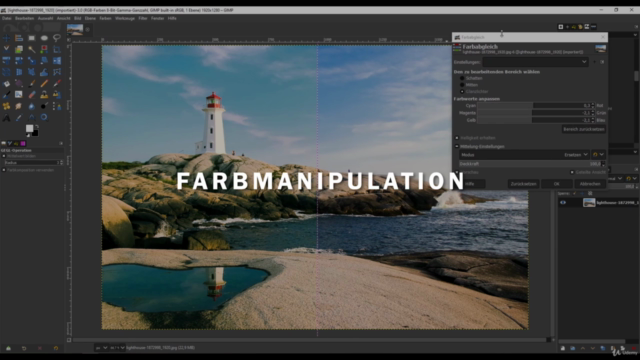Select the Bucket Fill tool
This screenshot has width=640, height=360.
coord(6,83)
